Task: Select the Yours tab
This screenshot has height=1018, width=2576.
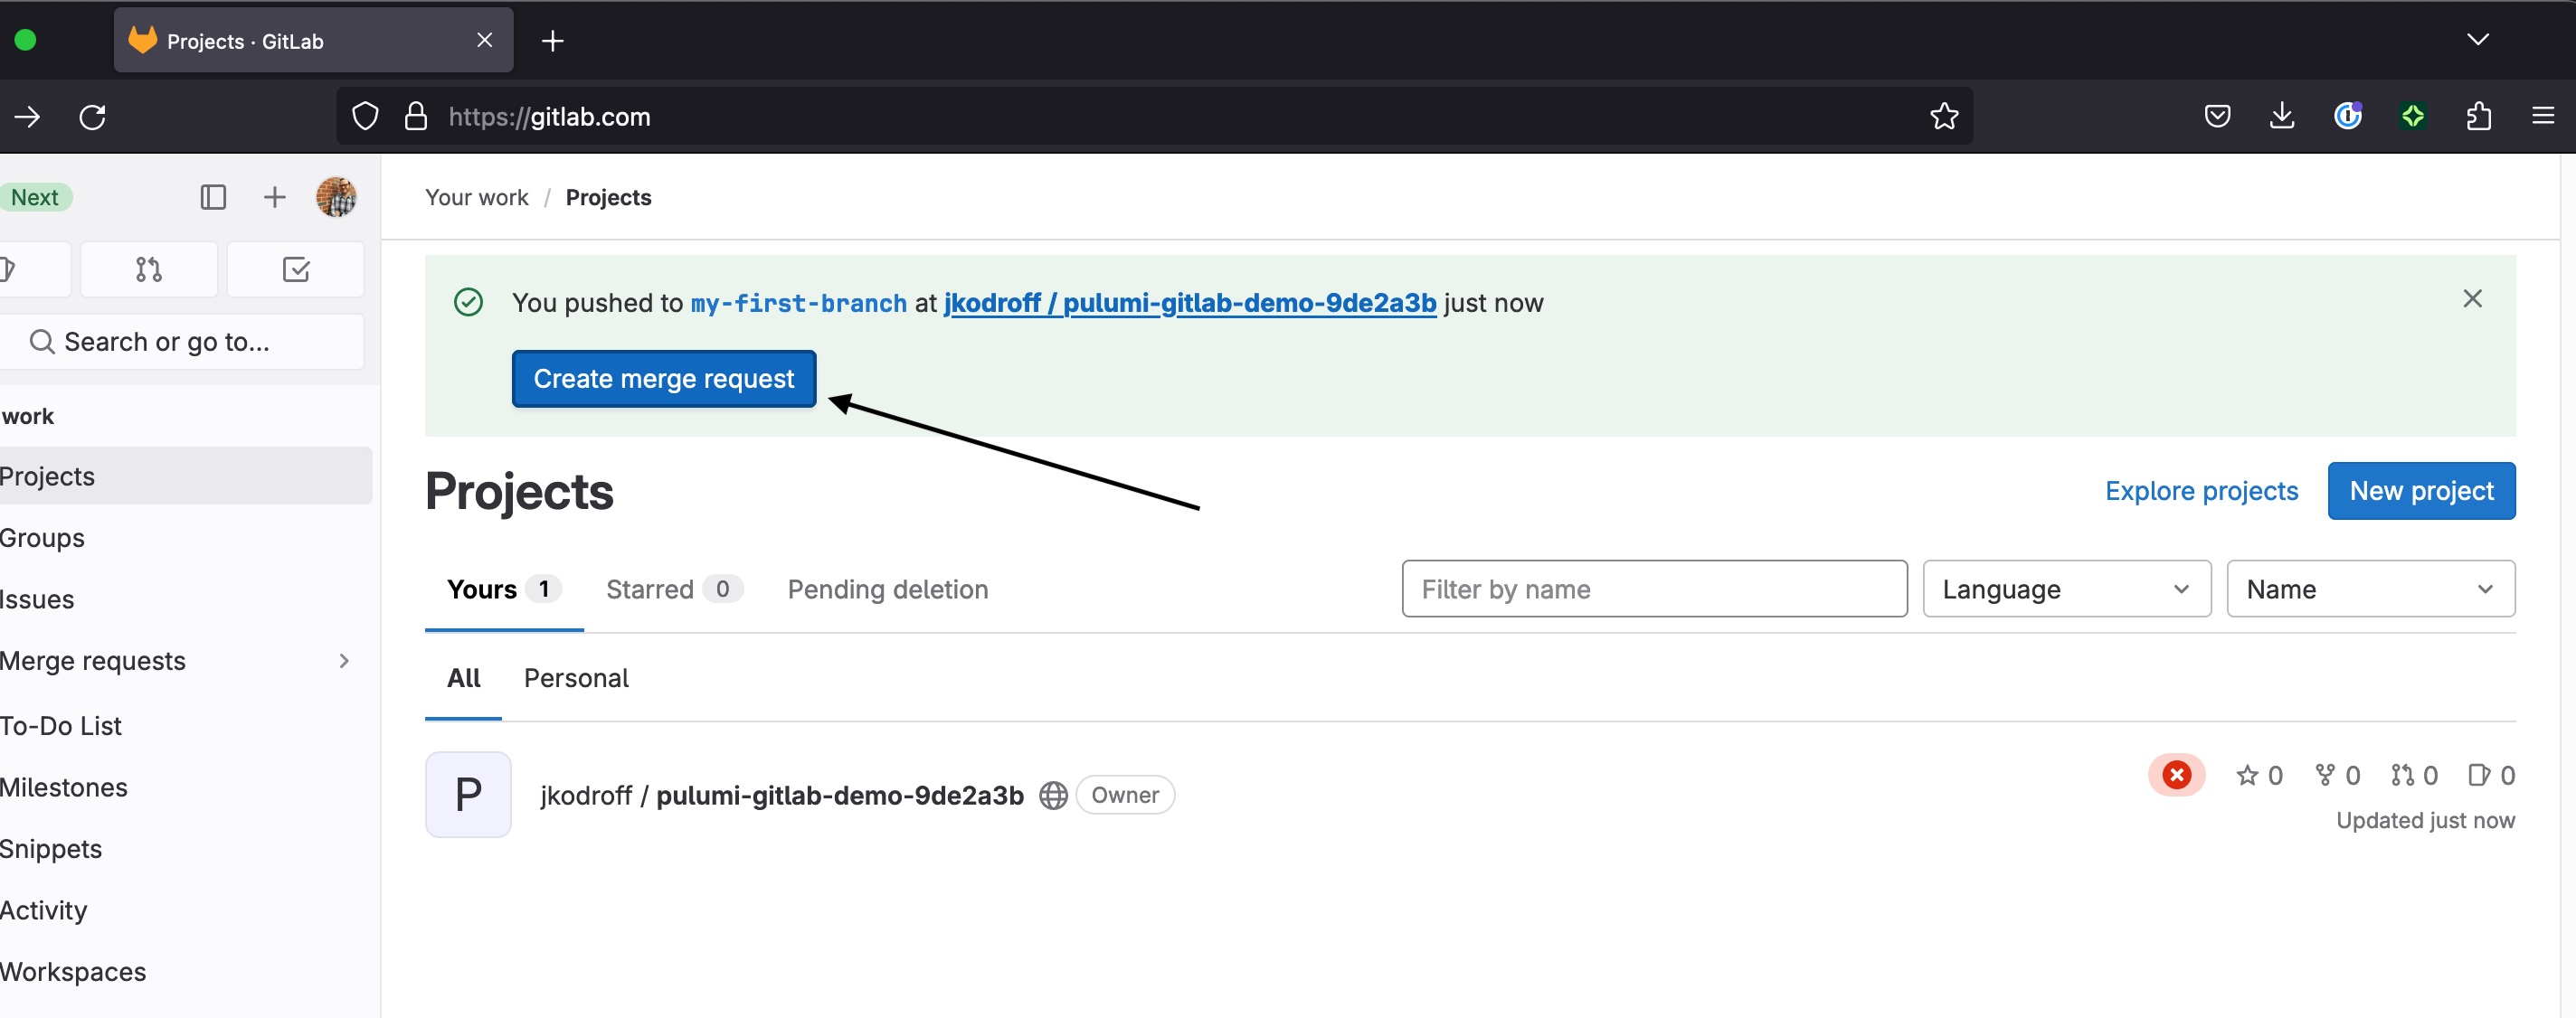Action: (x=504, y=589)
